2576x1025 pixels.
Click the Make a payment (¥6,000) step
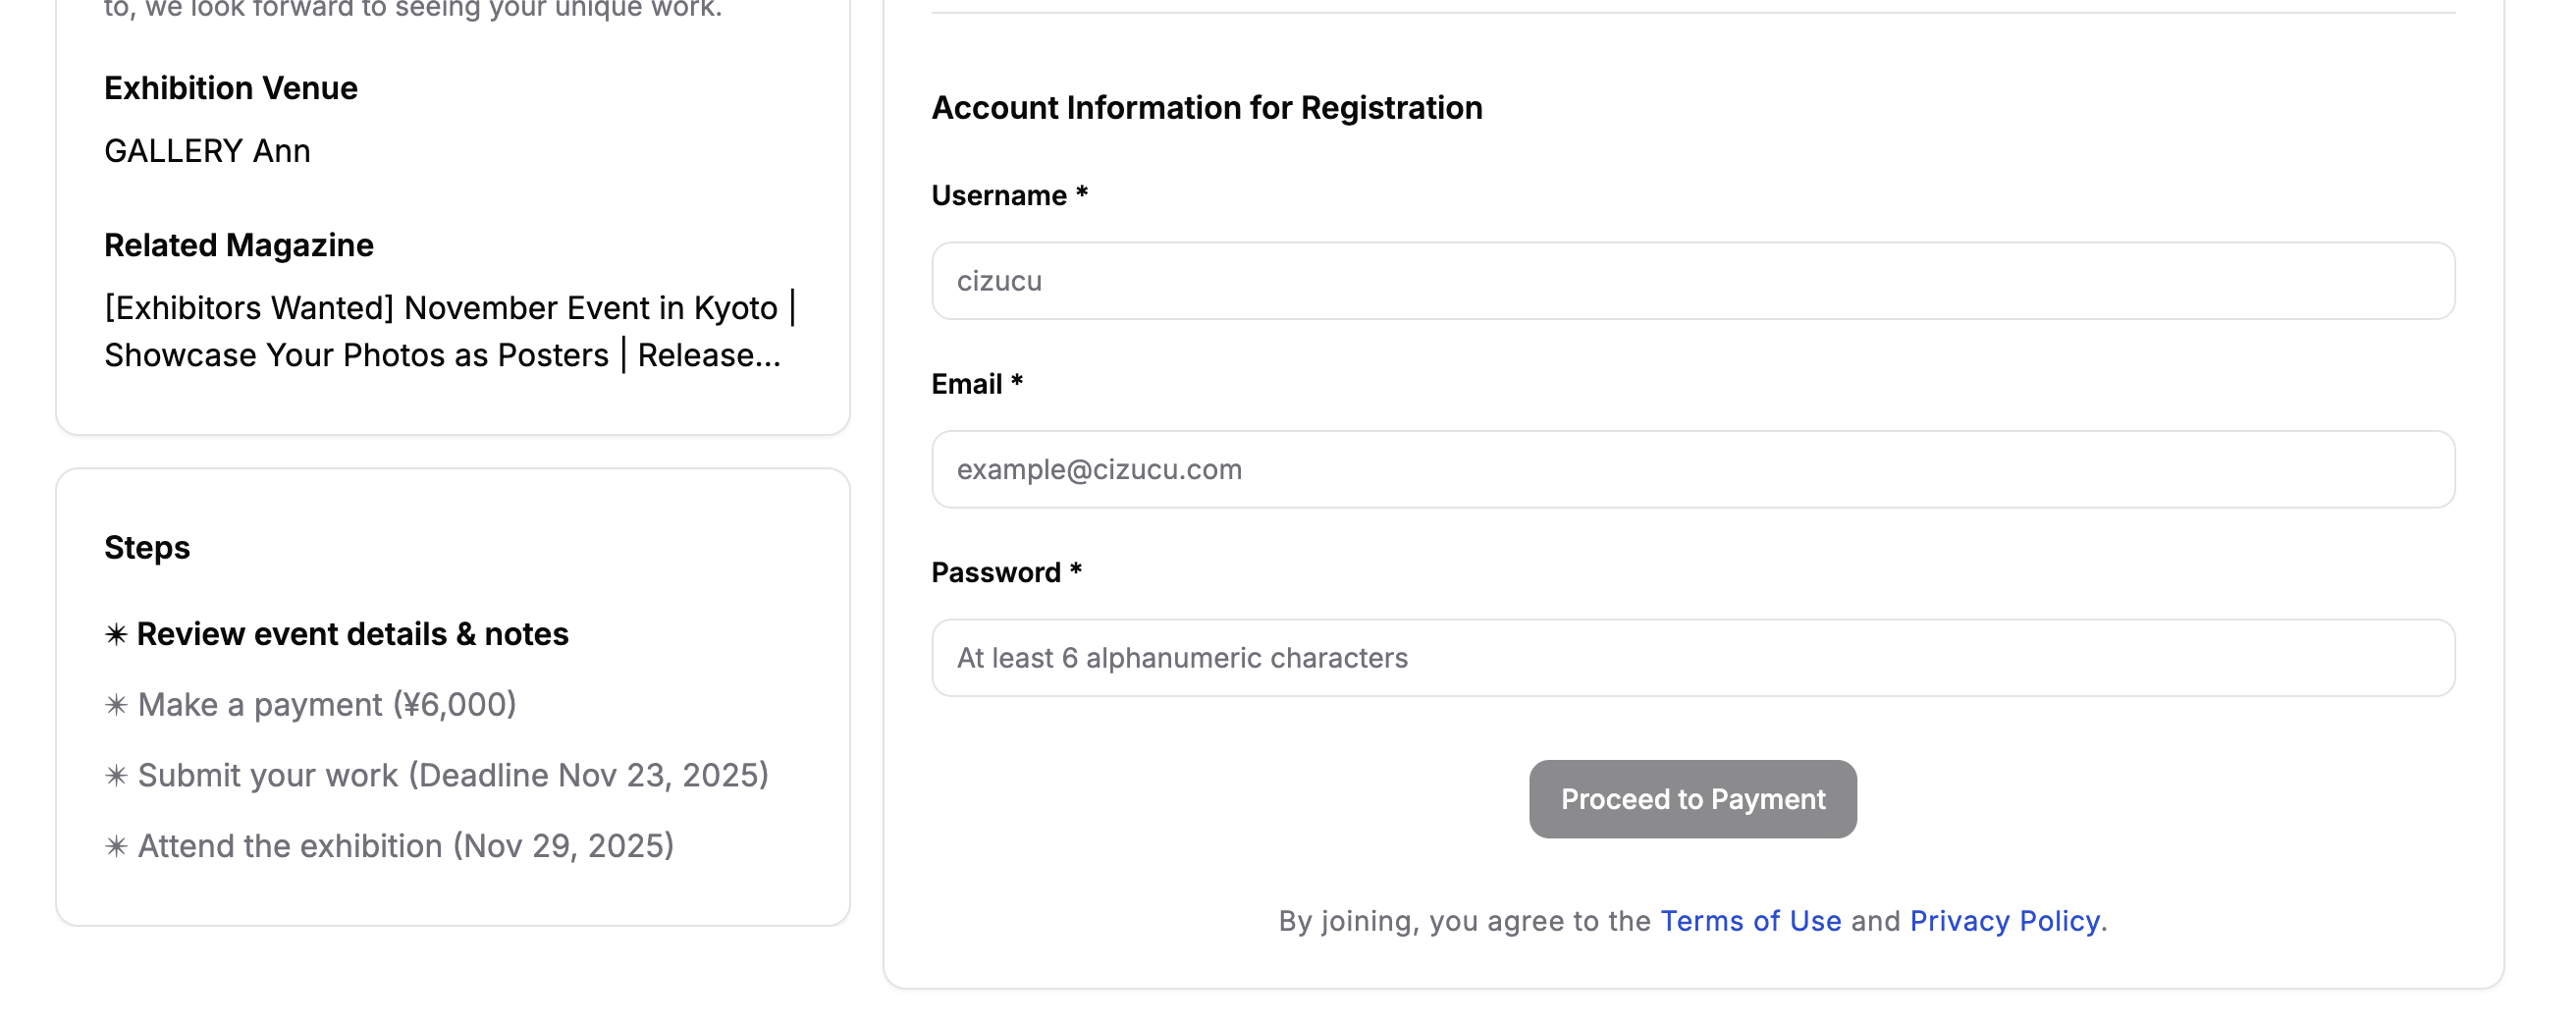tap(326, 705)
